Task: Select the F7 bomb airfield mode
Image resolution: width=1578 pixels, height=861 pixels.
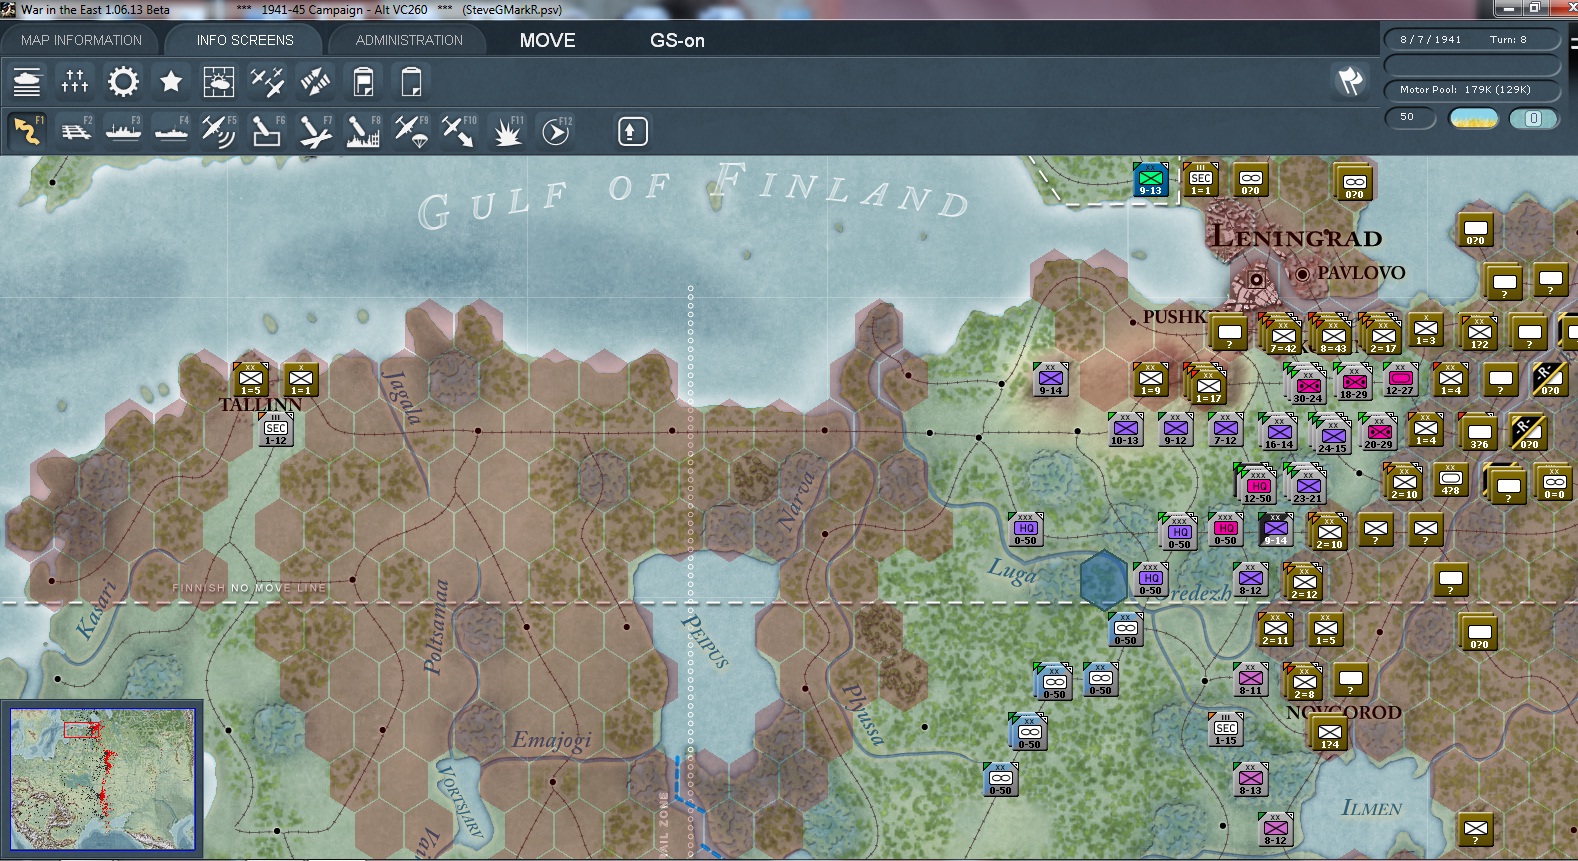Action: click(x=315, y=131)
